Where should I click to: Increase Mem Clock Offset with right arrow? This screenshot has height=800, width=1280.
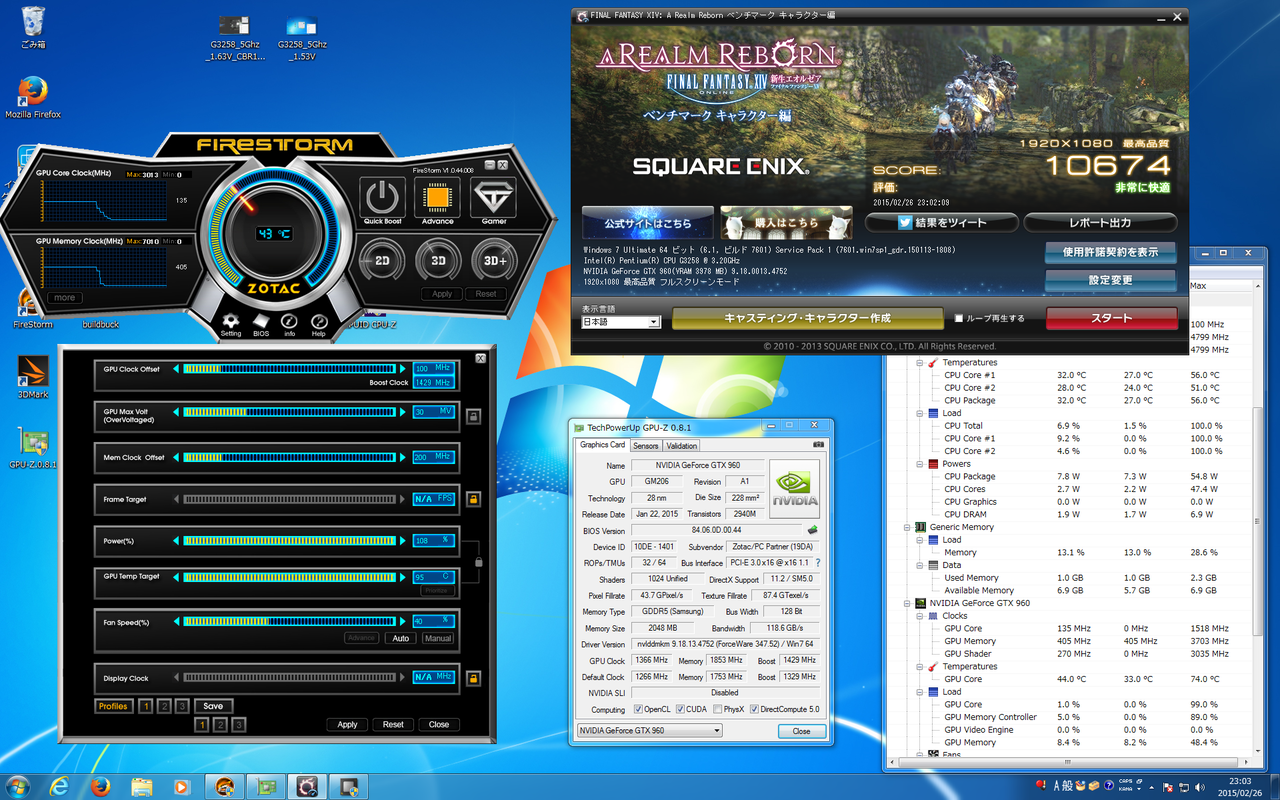[404, 457]
